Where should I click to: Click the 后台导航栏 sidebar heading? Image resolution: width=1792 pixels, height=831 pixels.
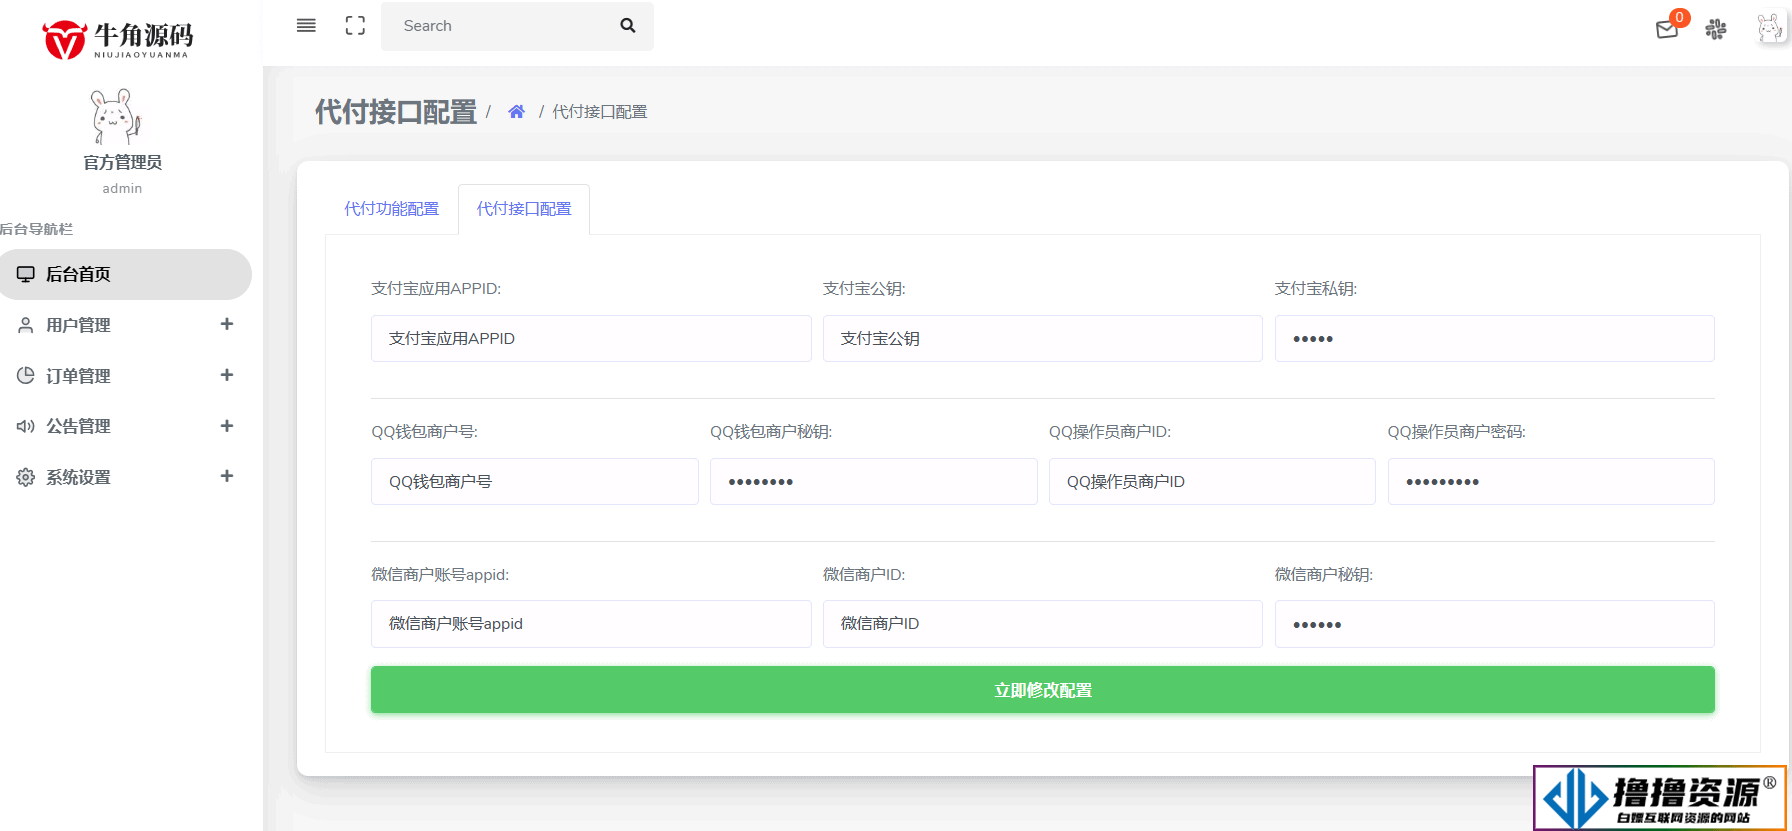click(36, 229)
